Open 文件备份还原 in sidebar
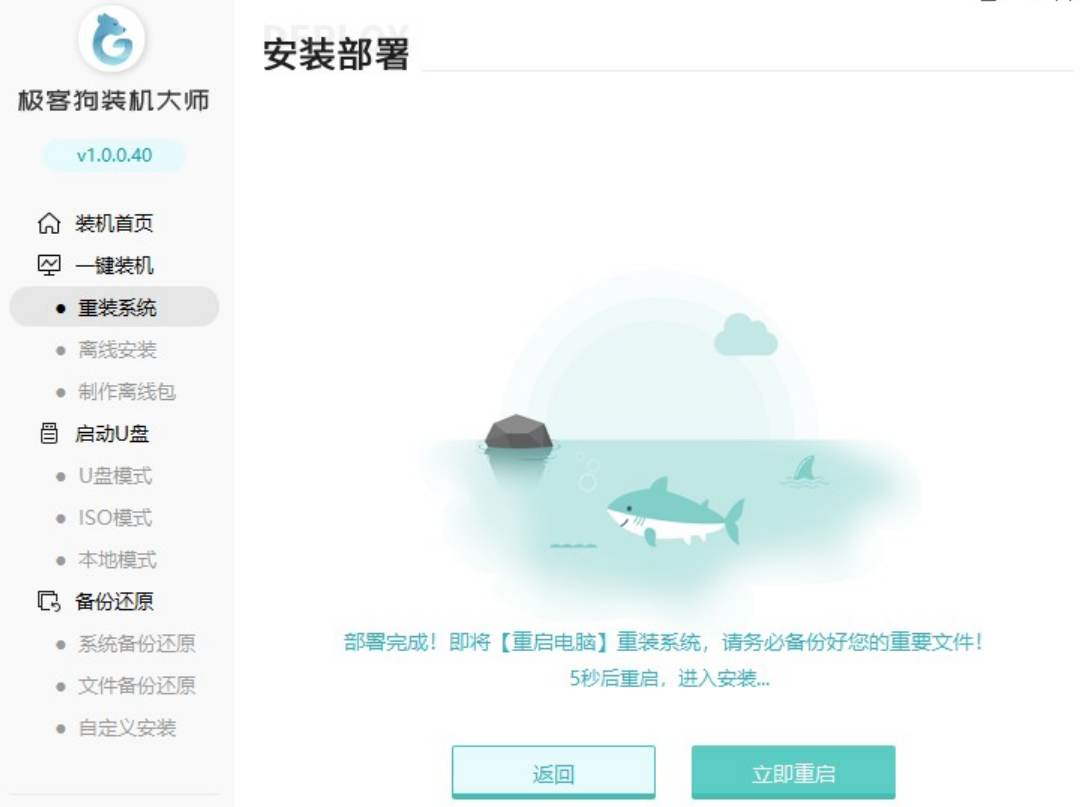Image resolution: width=1082 pixels, height=807 pixels. tap(137, 686)
